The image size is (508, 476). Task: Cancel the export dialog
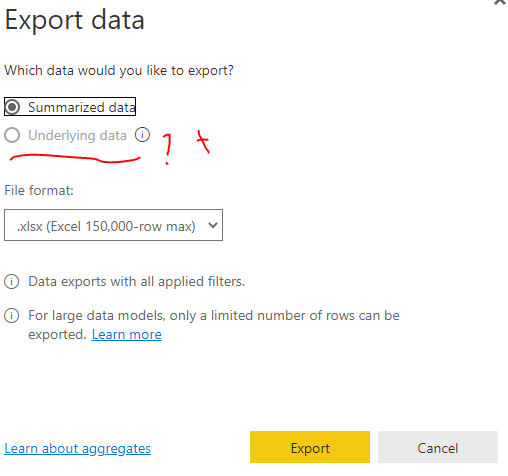(438, 447)
